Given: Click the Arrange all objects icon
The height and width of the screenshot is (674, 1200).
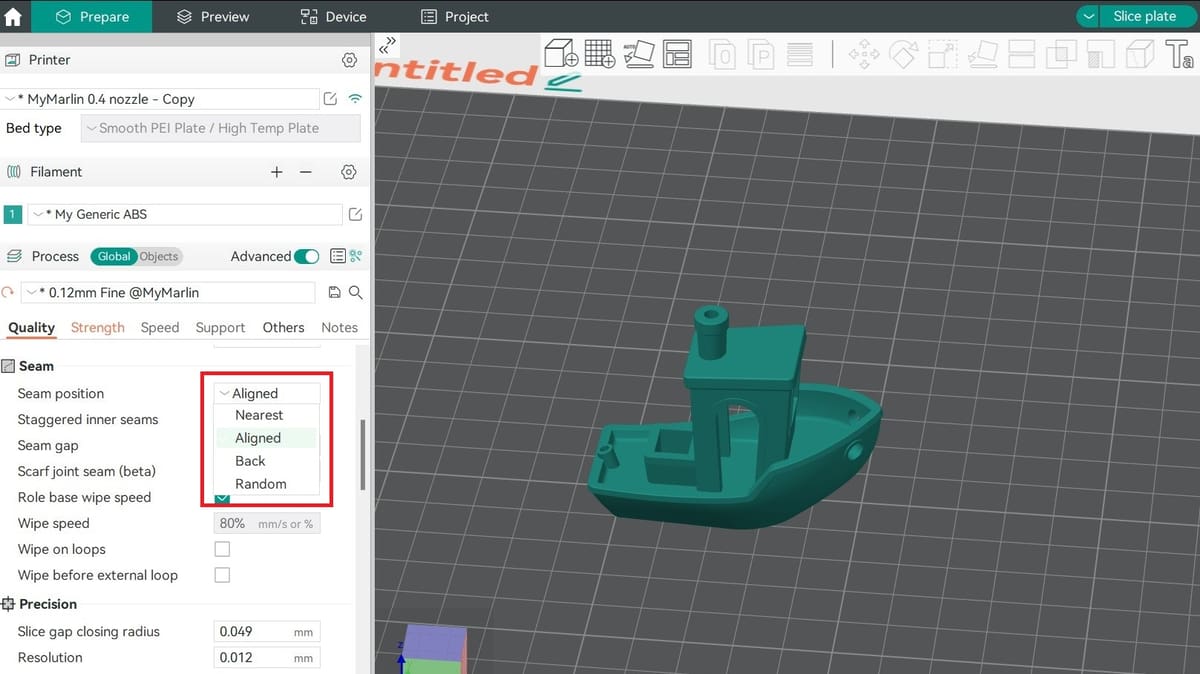Looking at the screenshot, I should point(677,53).
